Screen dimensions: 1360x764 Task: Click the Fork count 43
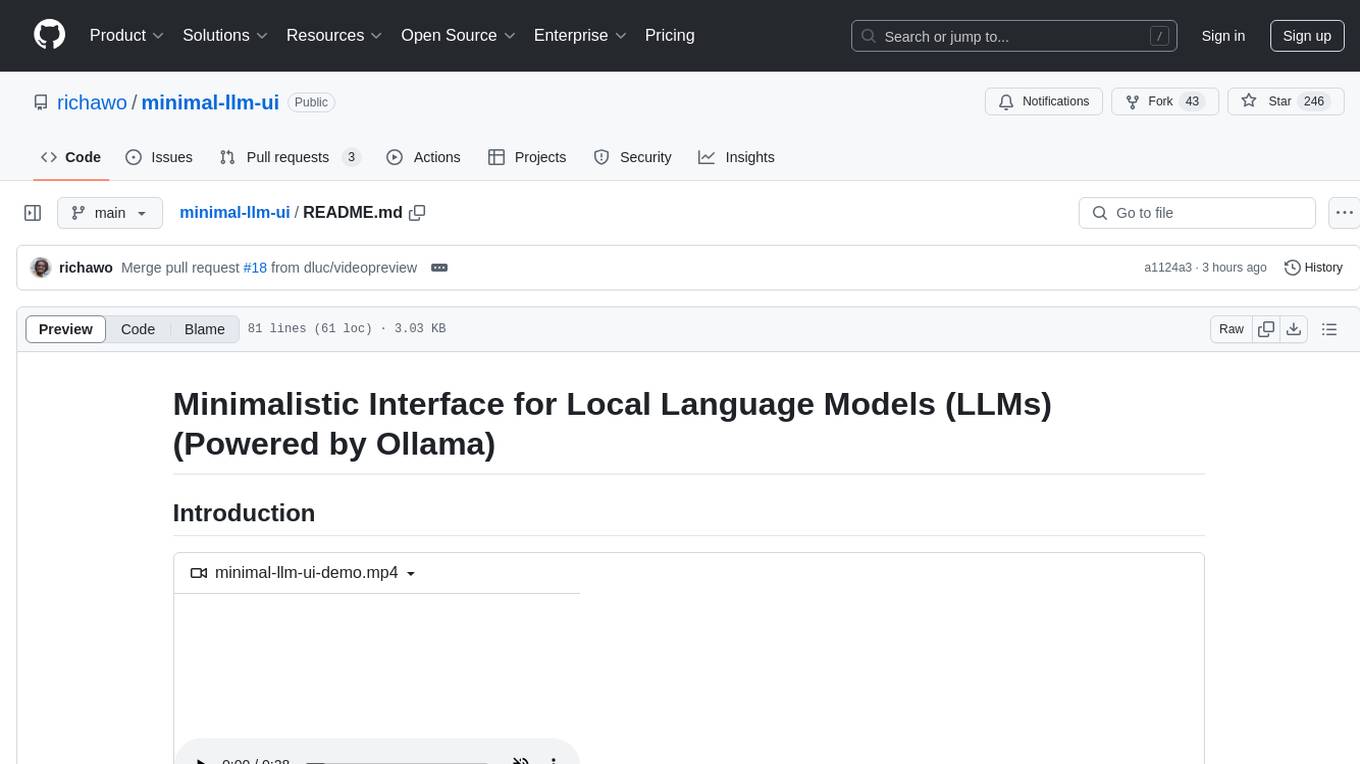(1191, 102)
